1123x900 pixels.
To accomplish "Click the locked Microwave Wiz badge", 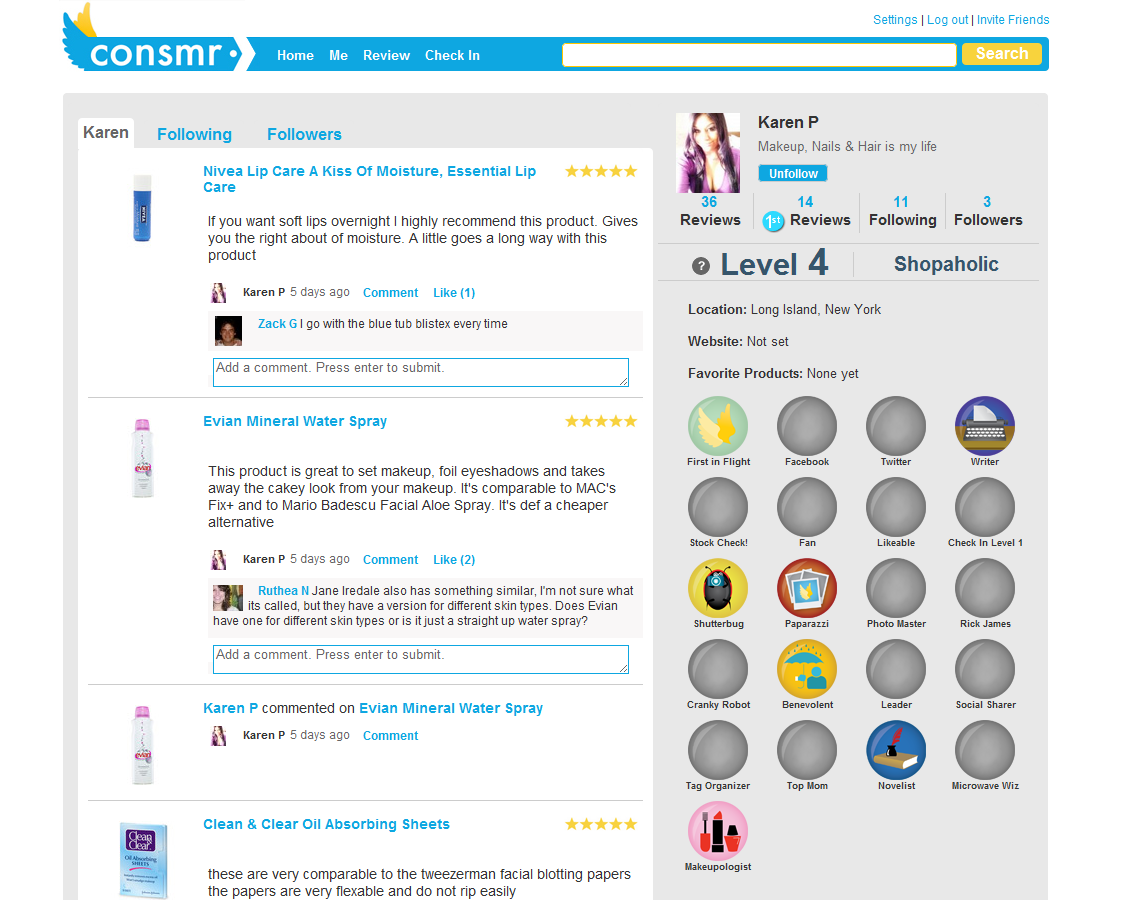I will click(985, 750).
